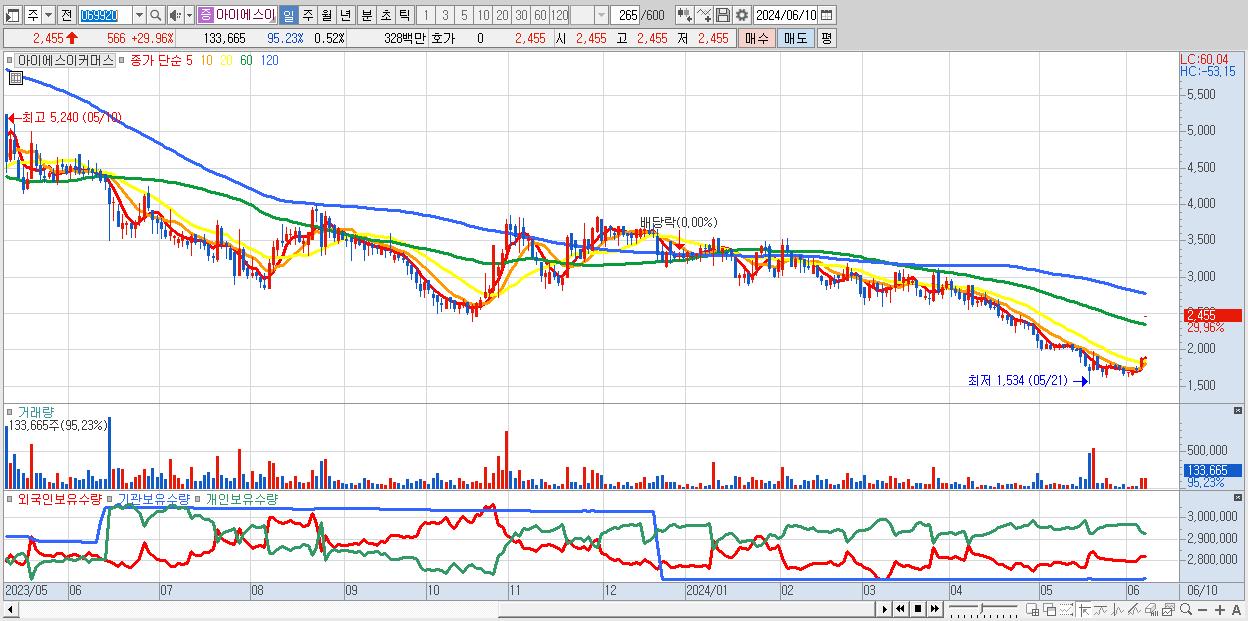Click the dotted chart range icon
This screenshot has height=621, width=1248.
tap(1066, 609)
